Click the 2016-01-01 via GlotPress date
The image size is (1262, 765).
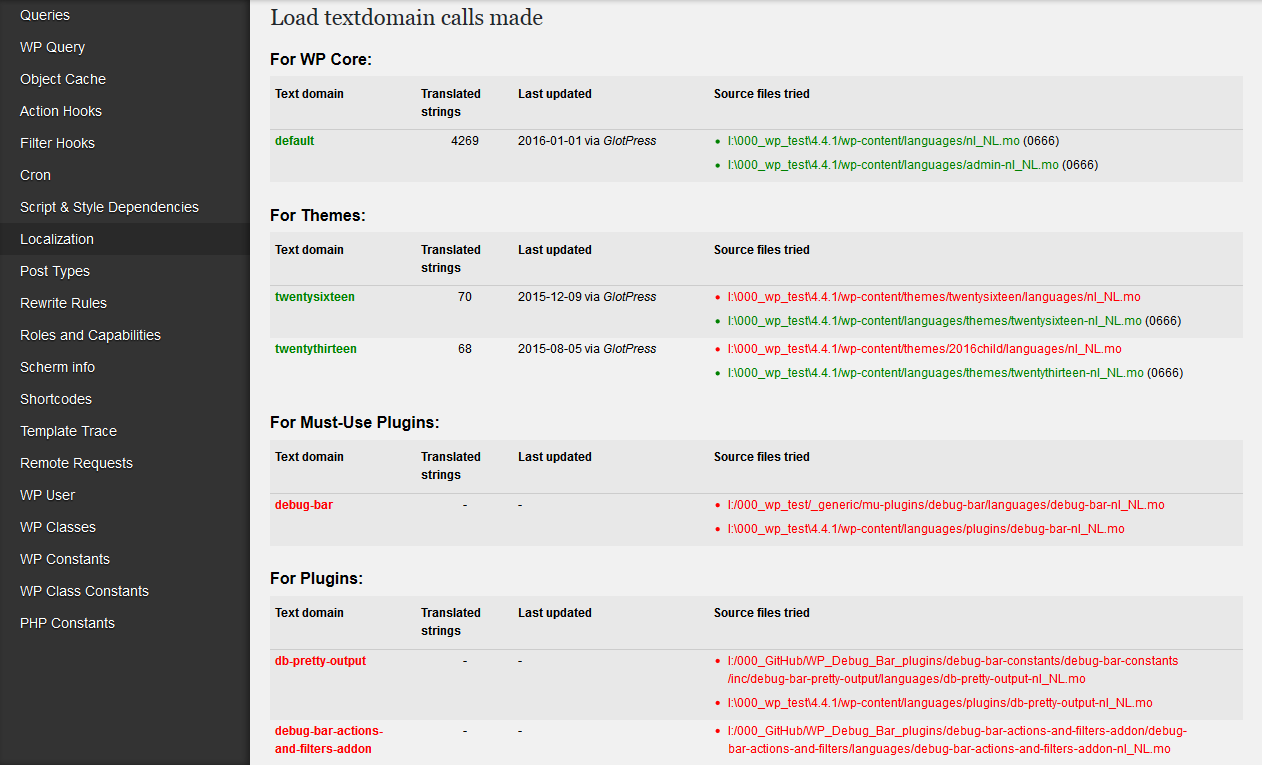[x=587, y=141]
